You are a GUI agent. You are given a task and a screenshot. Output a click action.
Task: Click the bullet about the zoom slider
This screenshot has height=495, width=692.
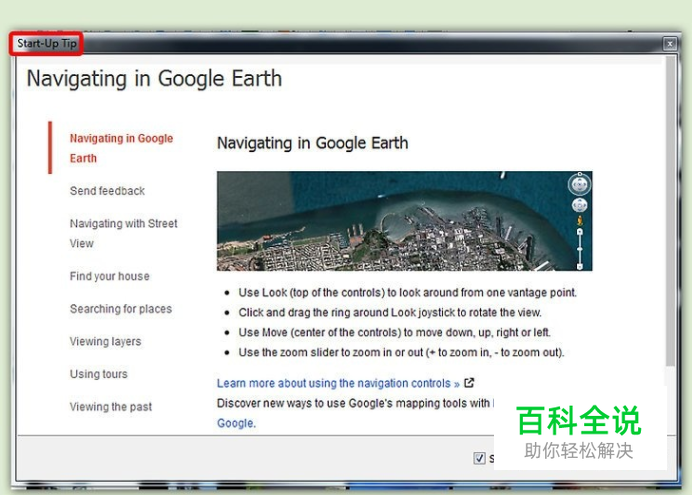click(x=401, y=352)
